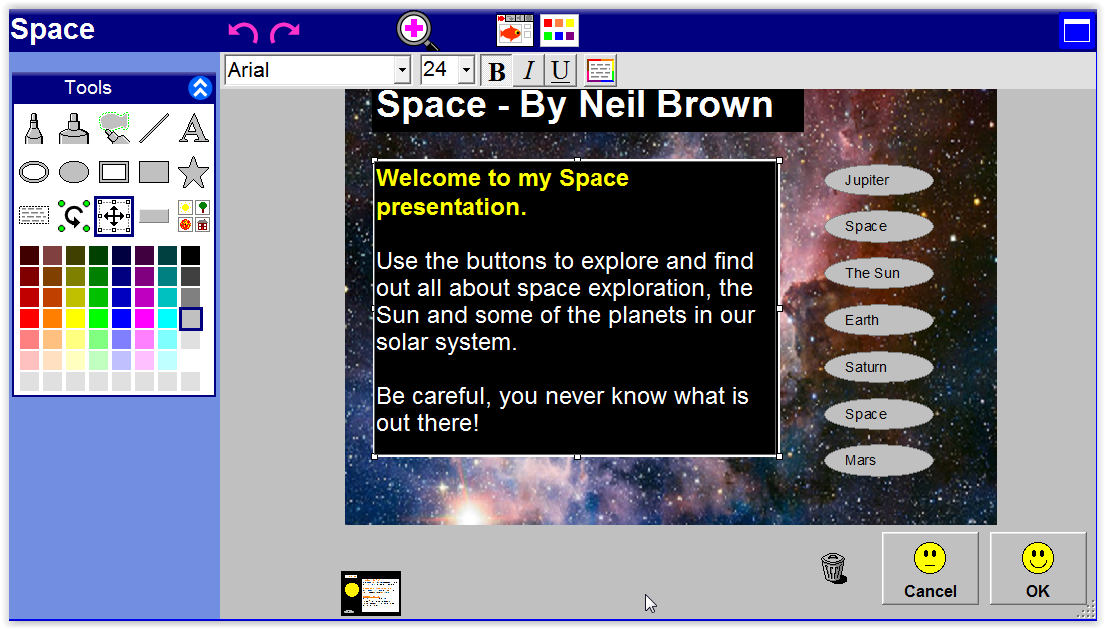
Task: Toggle italic formatting
Action: [x=529, y=70]
